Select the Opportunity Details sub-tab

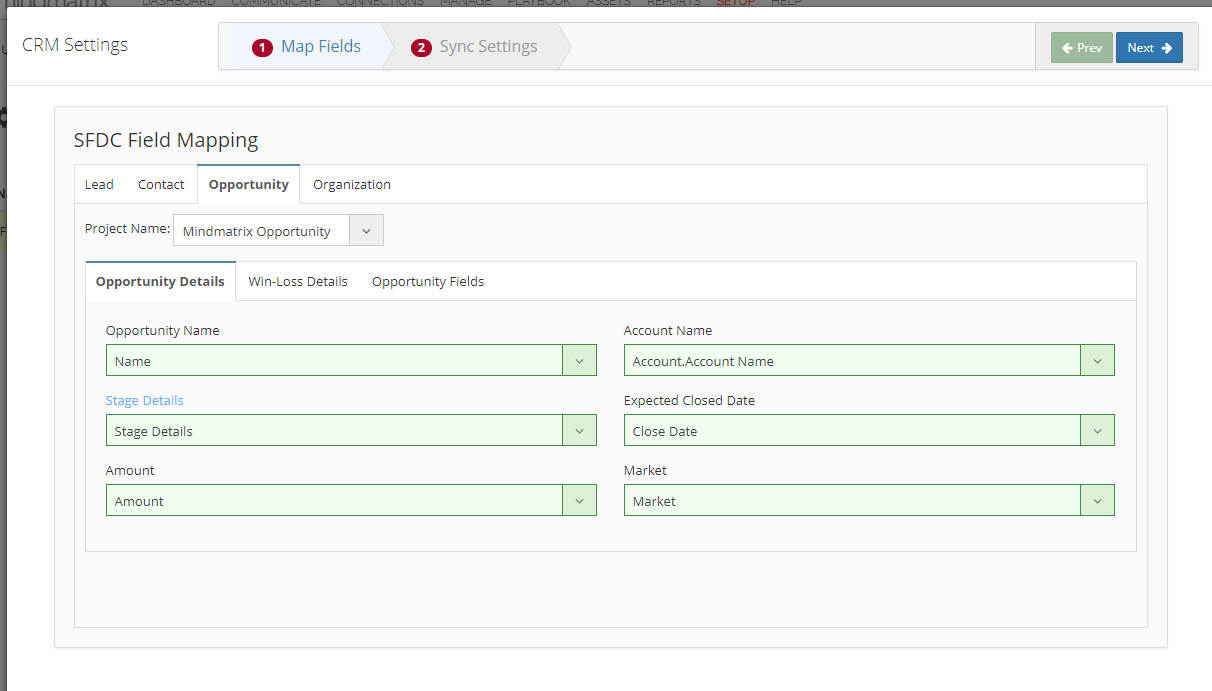[160, 282]
